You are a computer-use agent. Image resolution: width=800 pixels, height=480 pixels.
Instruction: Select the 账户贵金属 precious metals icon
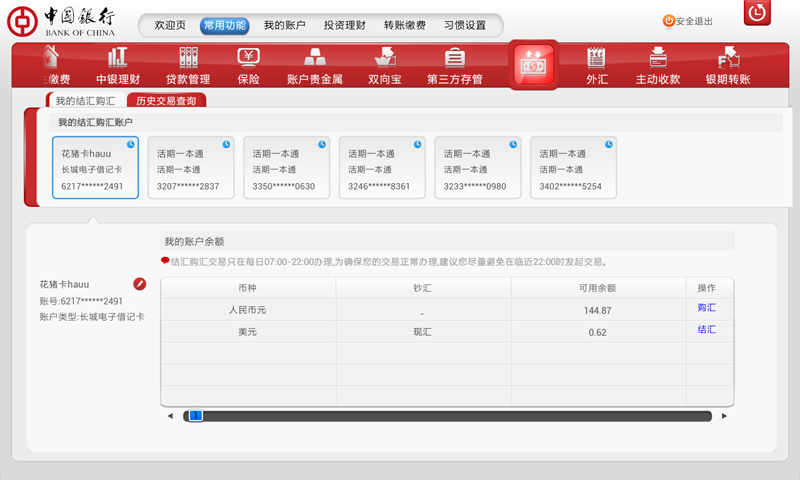[x=315, y=65]
